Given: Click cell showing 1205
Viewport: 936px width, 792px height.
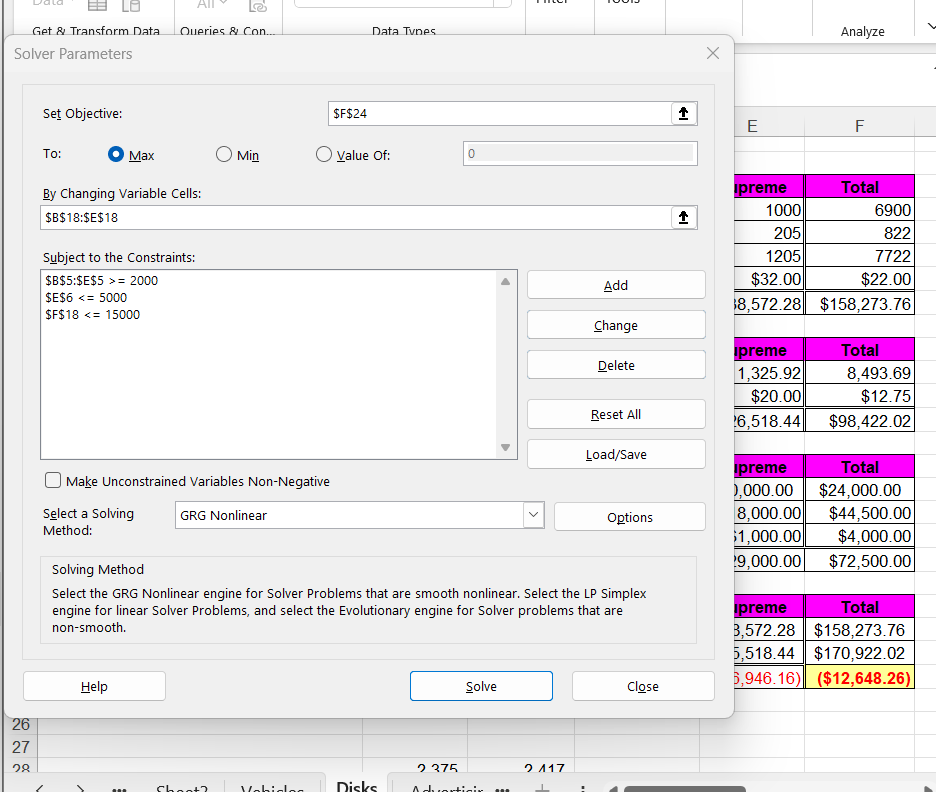Looking at the screenshot, I should pyautogui.click(x=769, y=256).
